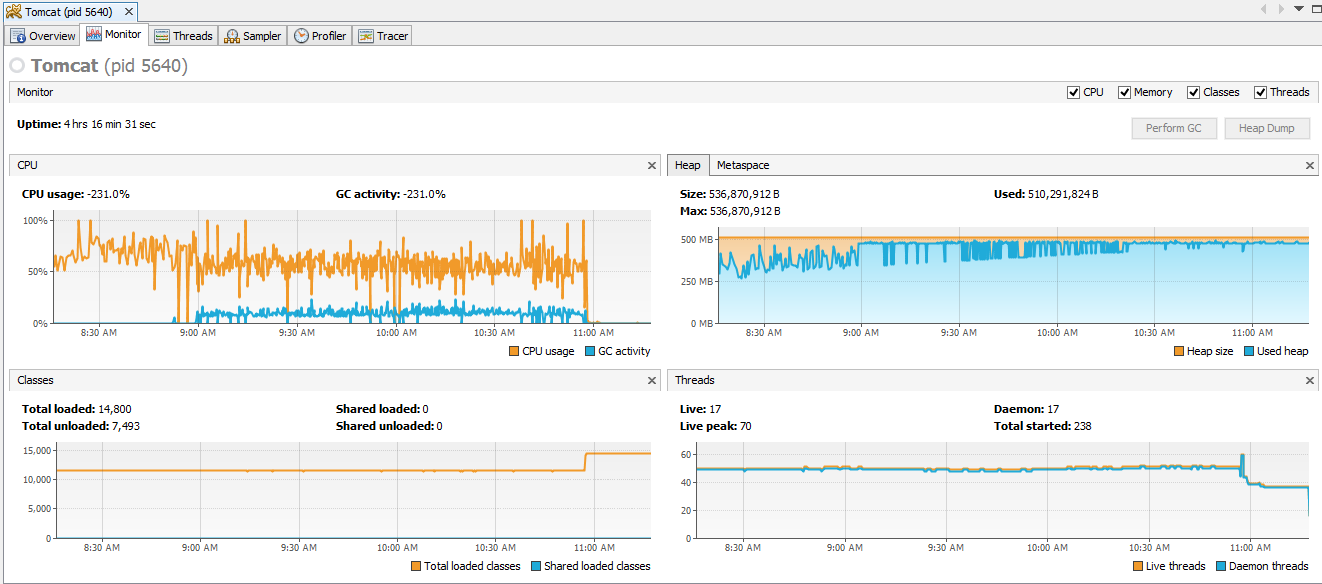Click the Total loaded classes legend swatch
The width and height of the screenshot is (1322, 584).
[x=416, y=566]
